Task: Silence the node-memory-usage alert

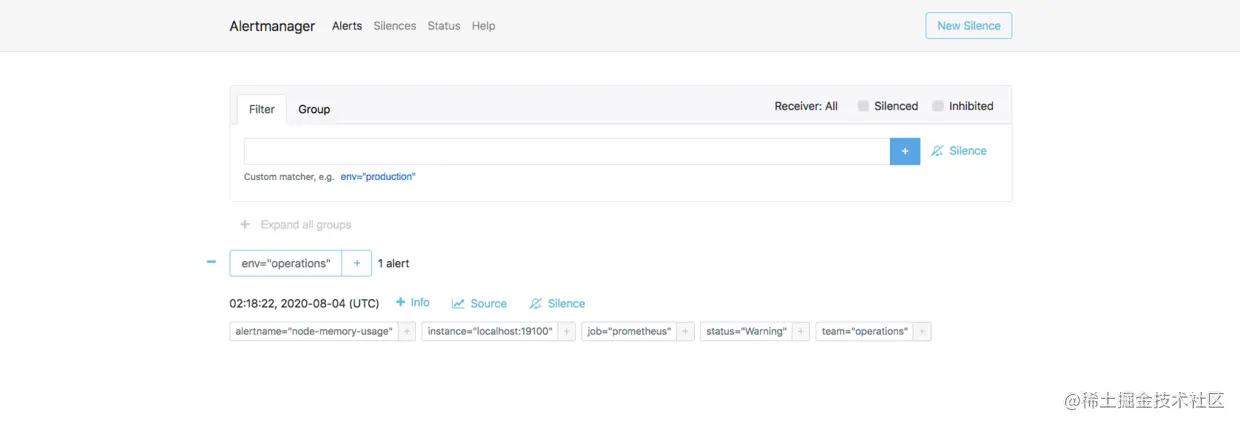Action: tap(557, 303)
